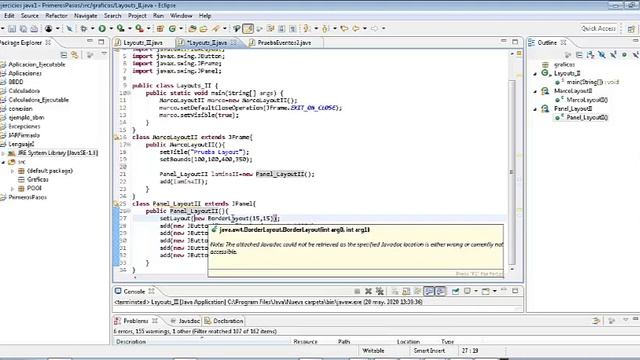This screenshot has width=640, height=360.
Task: Toggle Hide Static Members in Outline
Action: pyautogui.click(x=613, y=55)
